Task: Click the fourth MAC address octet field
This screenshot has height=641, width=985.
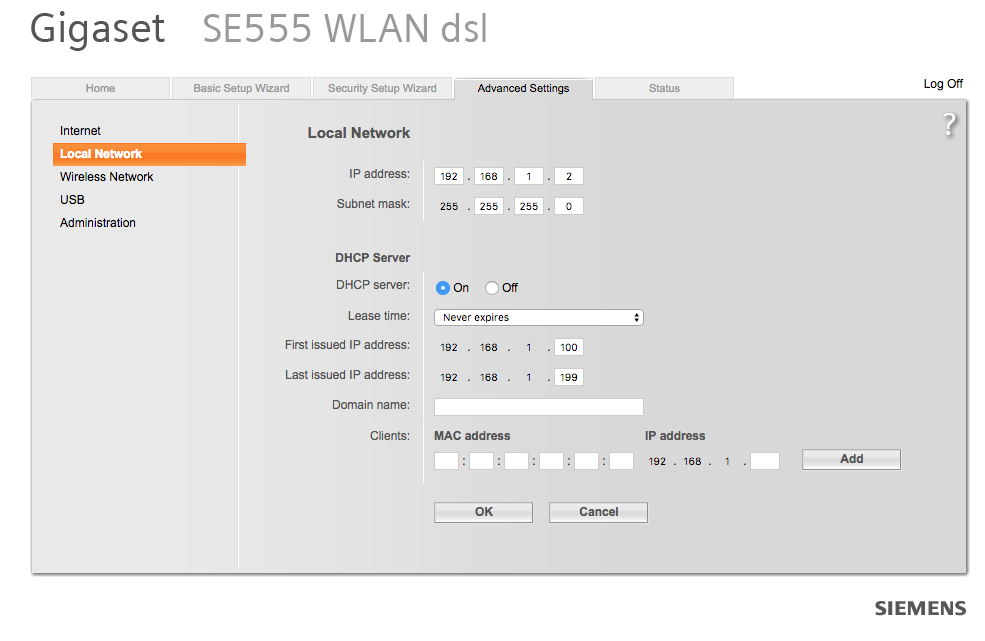Action: 552,461
